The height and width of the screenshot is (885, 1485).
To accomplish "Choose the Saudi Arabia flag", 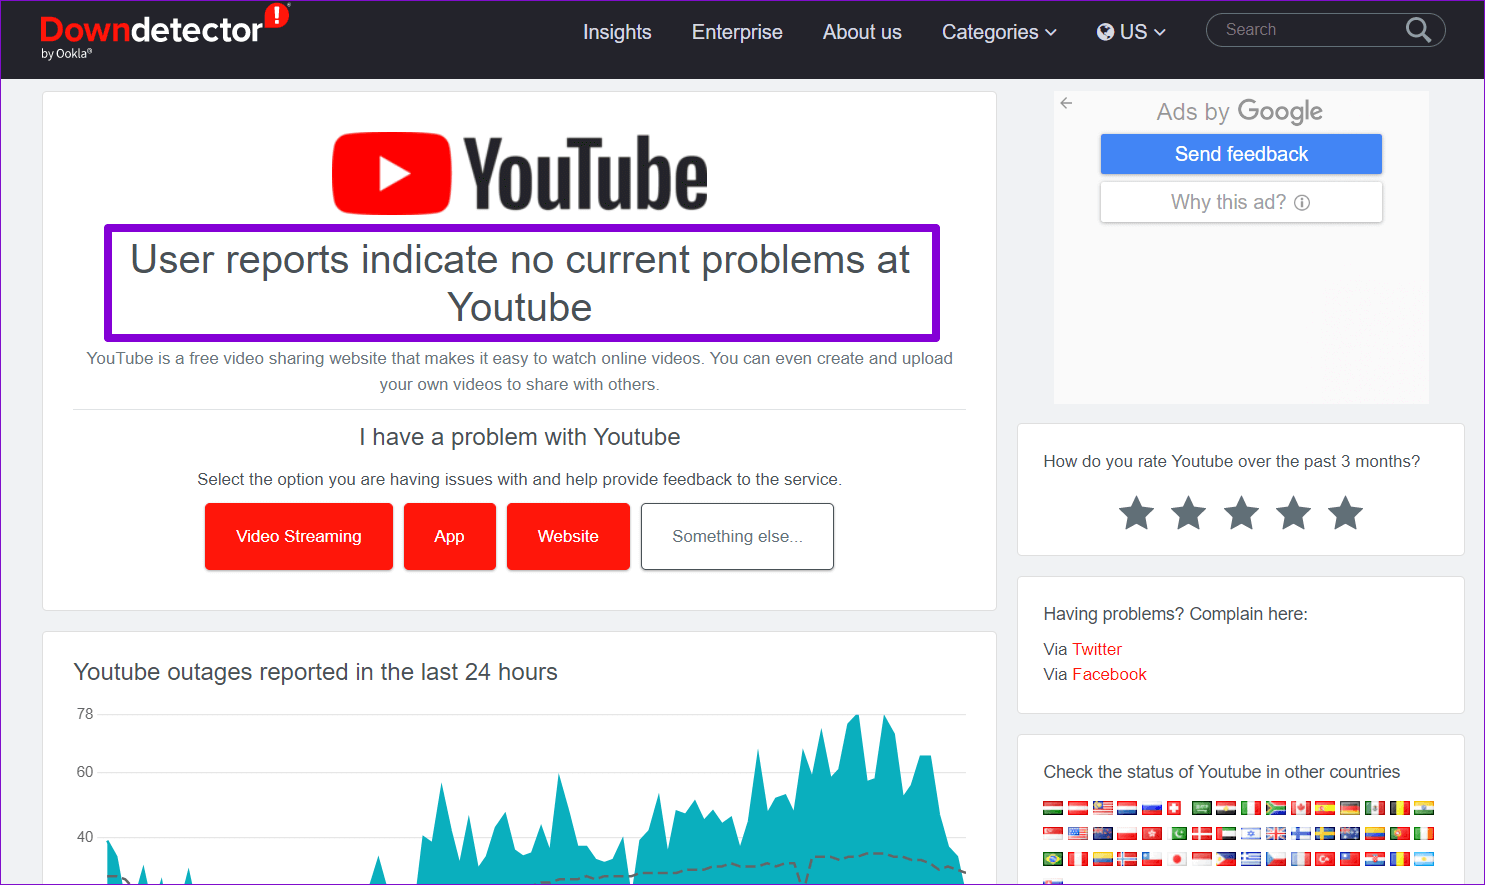I will (x=1202, y=808).
